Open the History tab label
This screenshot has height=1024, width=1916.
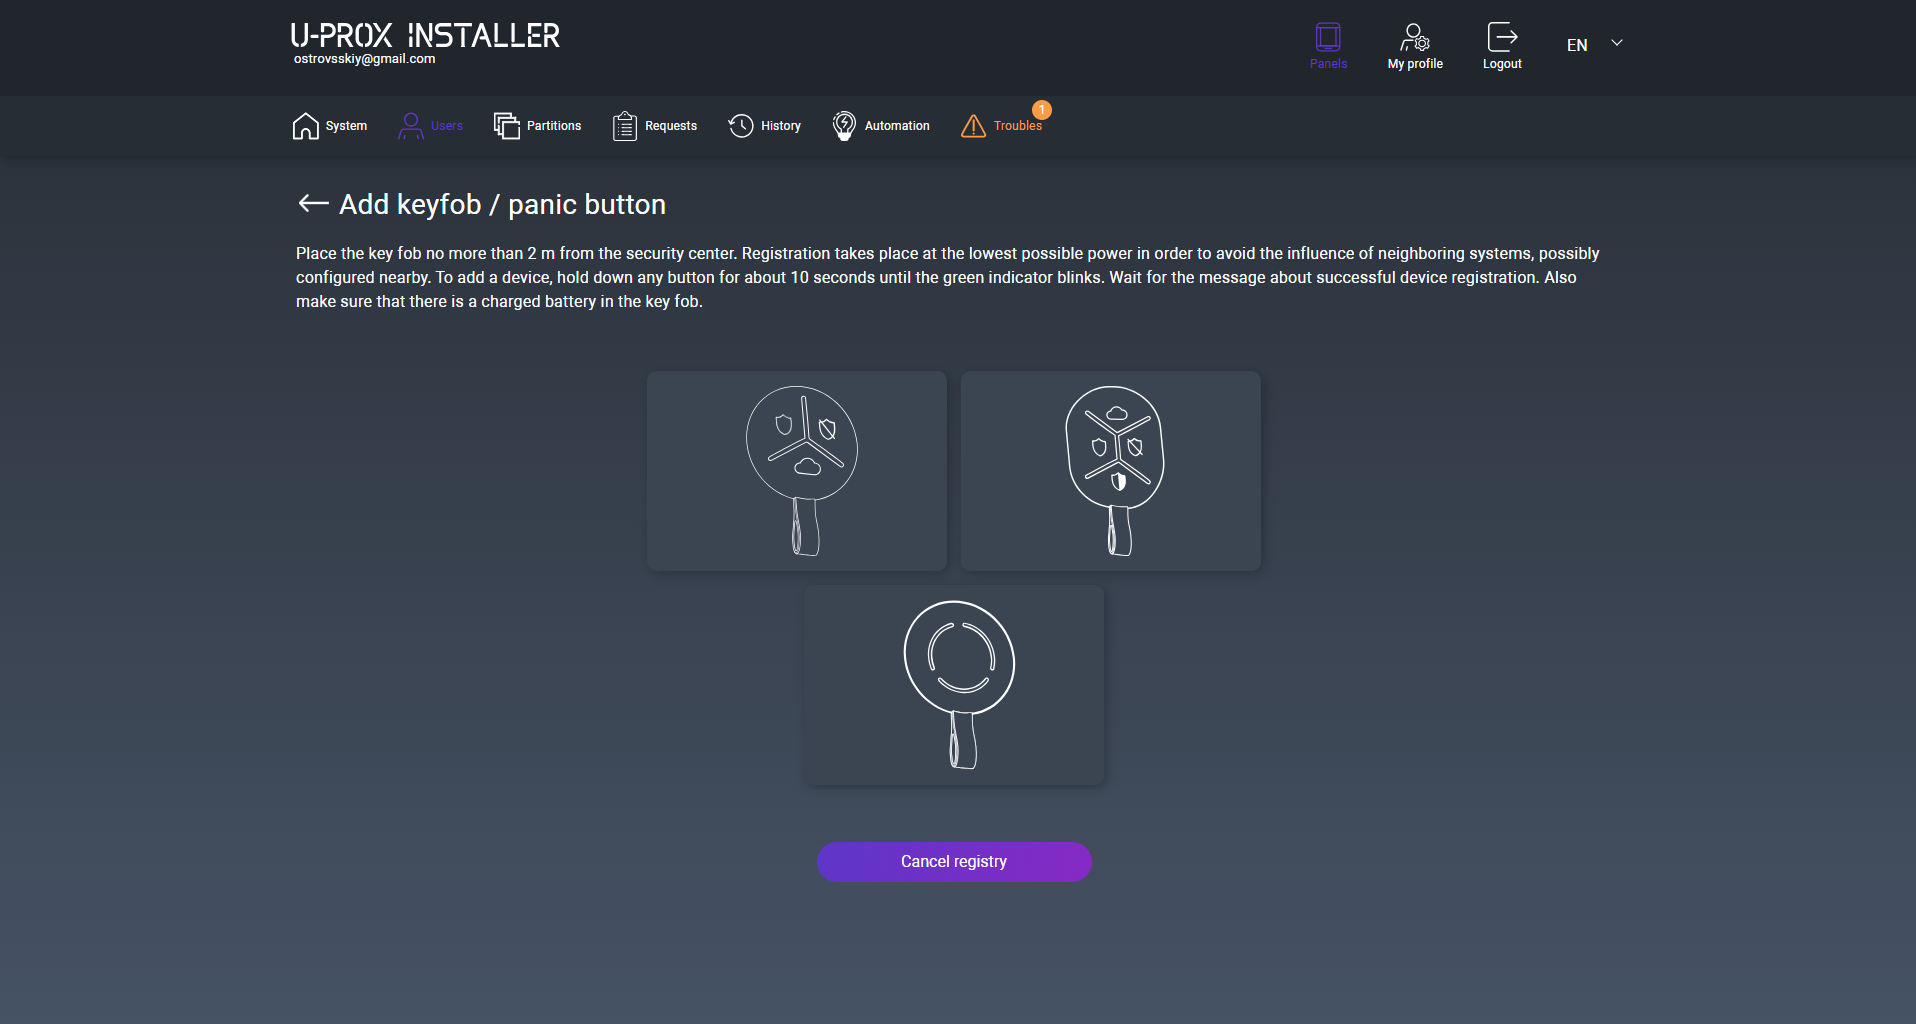pos(781,126)
